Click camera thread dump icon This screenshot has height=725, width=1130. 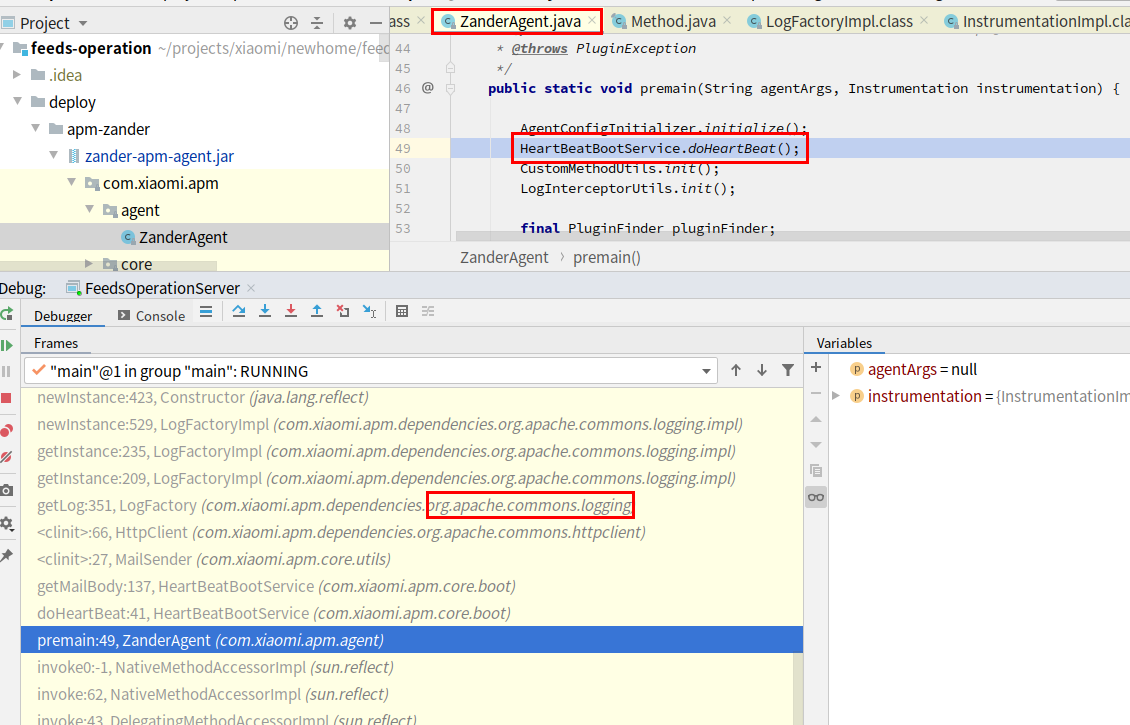tap(6, 490)
